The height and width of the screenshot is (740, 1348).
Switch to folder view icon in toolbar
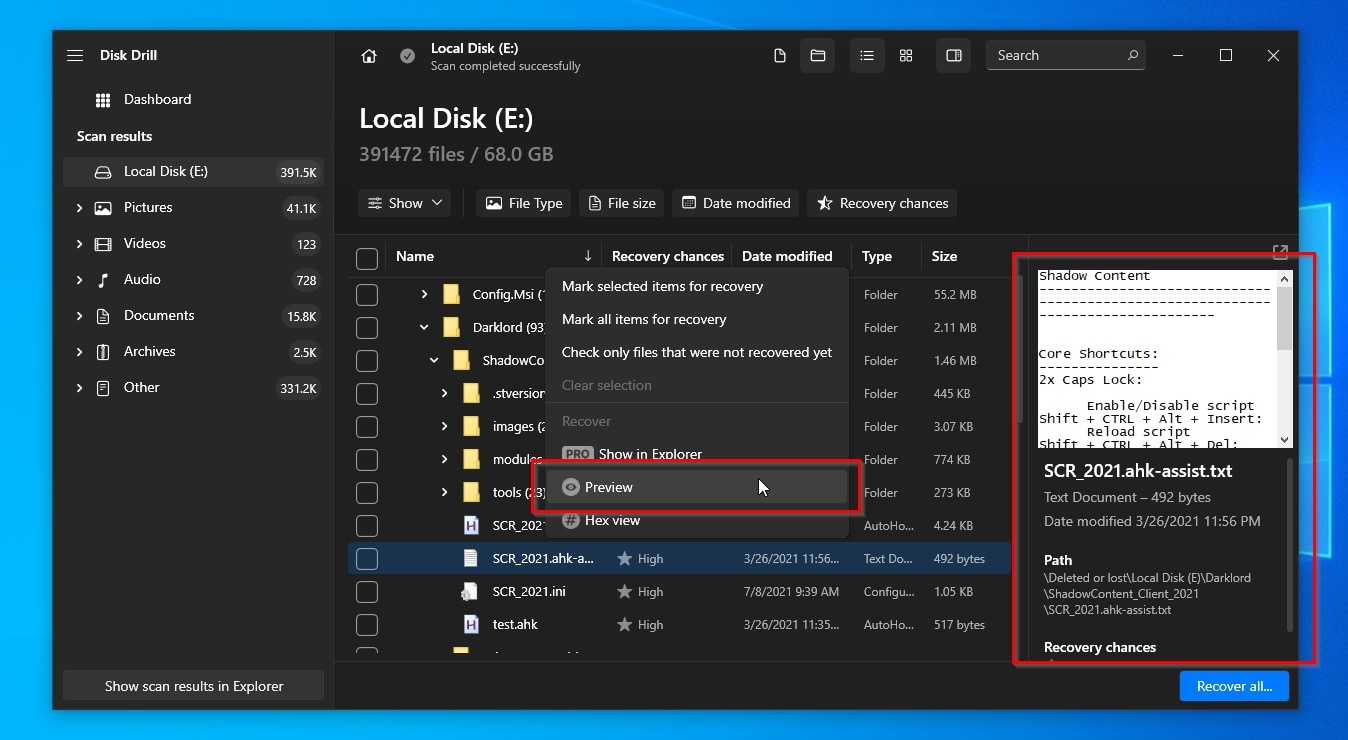[x=817, y=56]
